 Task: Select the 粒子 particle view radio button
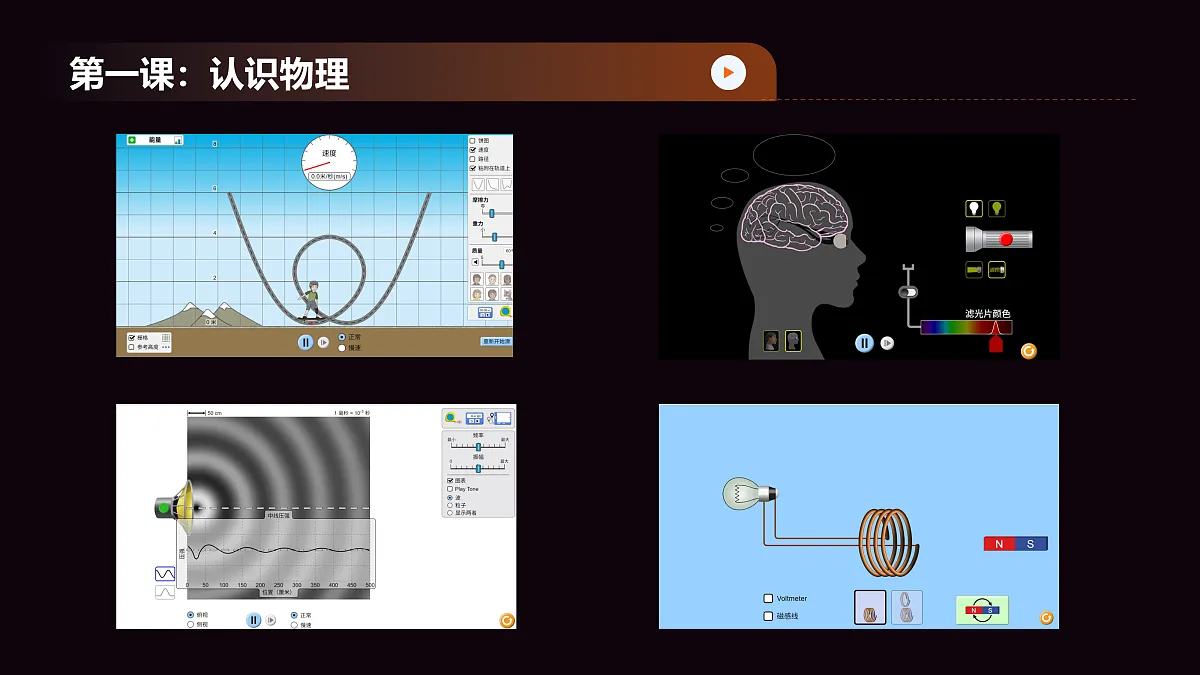(x=450, y=505)
